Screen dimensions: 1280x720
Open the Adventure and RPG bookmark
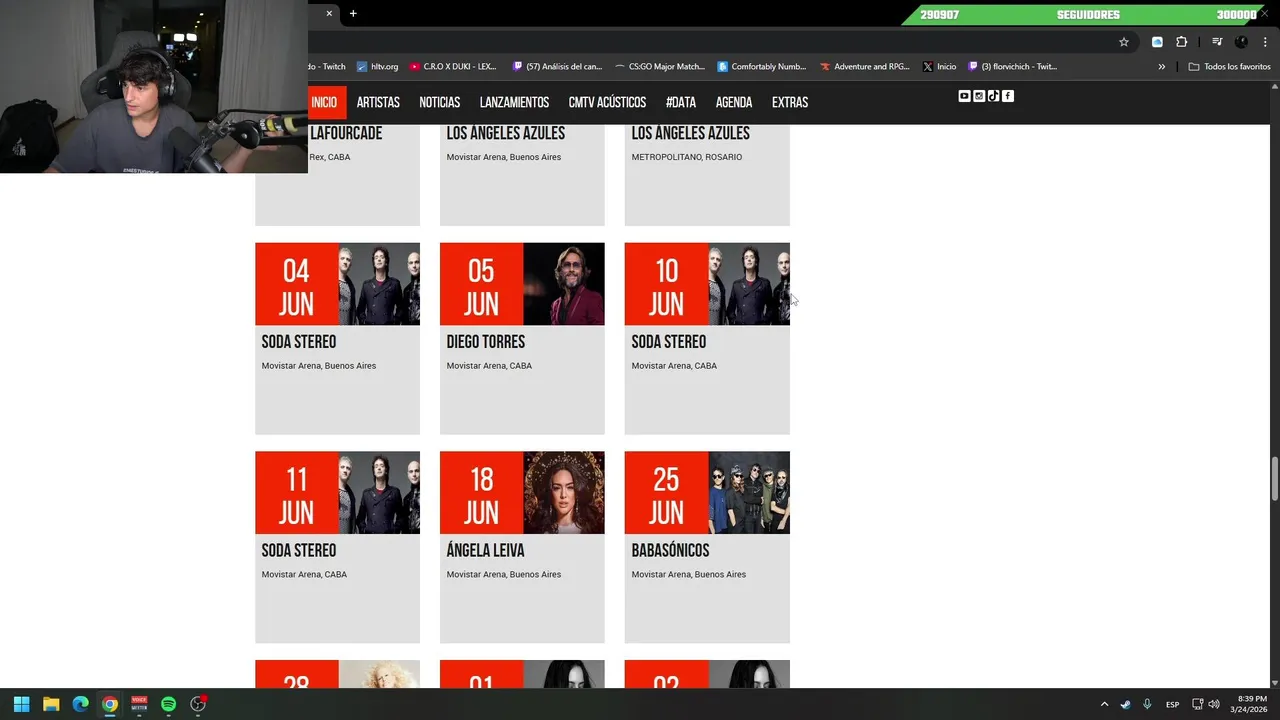865,67
